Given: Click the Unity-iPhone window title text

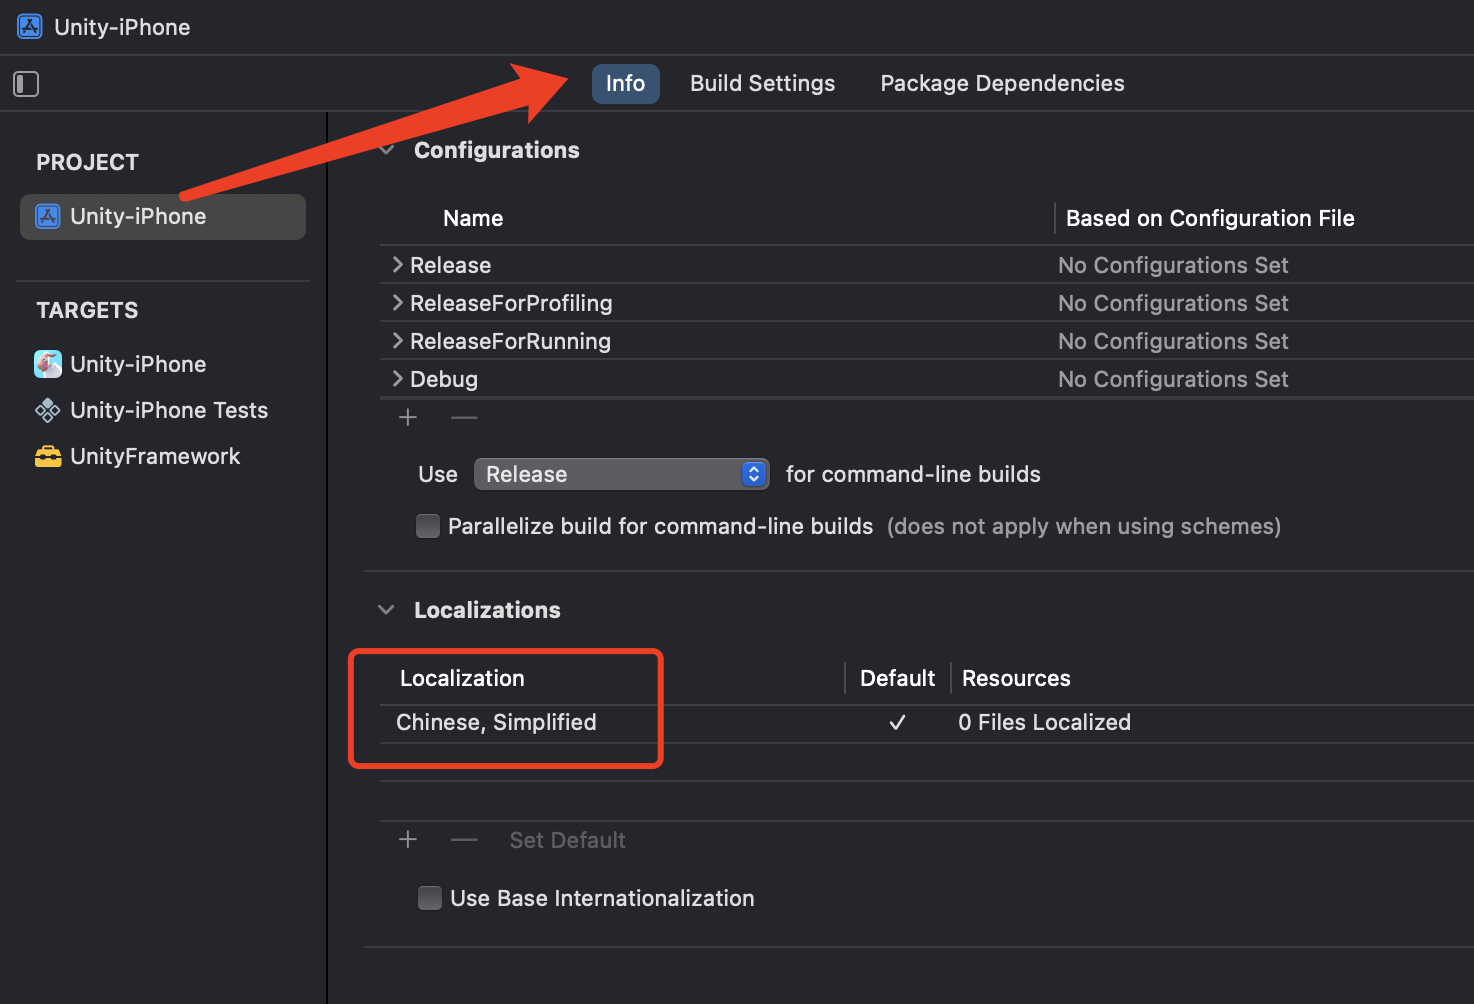Looking at the screenshot, I should click(122, 27).
